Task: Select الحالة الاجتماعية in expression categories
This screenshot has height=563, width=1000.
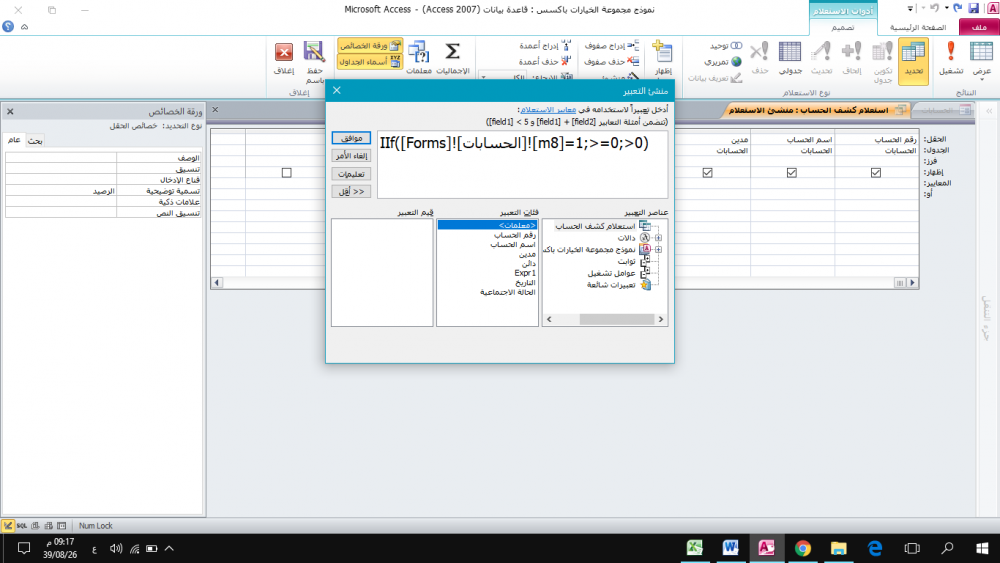Action: tap(508, 292)
